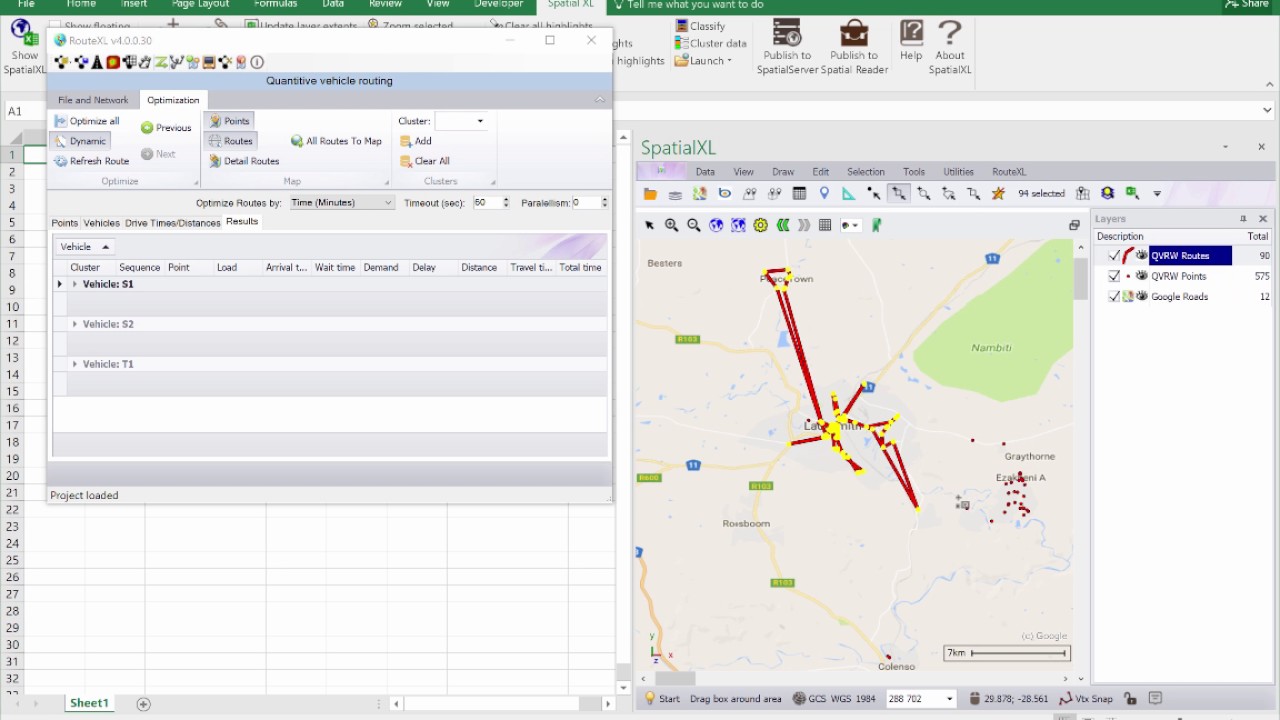Switch to the Vehicles tab
This screenshot has width=1280, height=720.
point(101,223)
